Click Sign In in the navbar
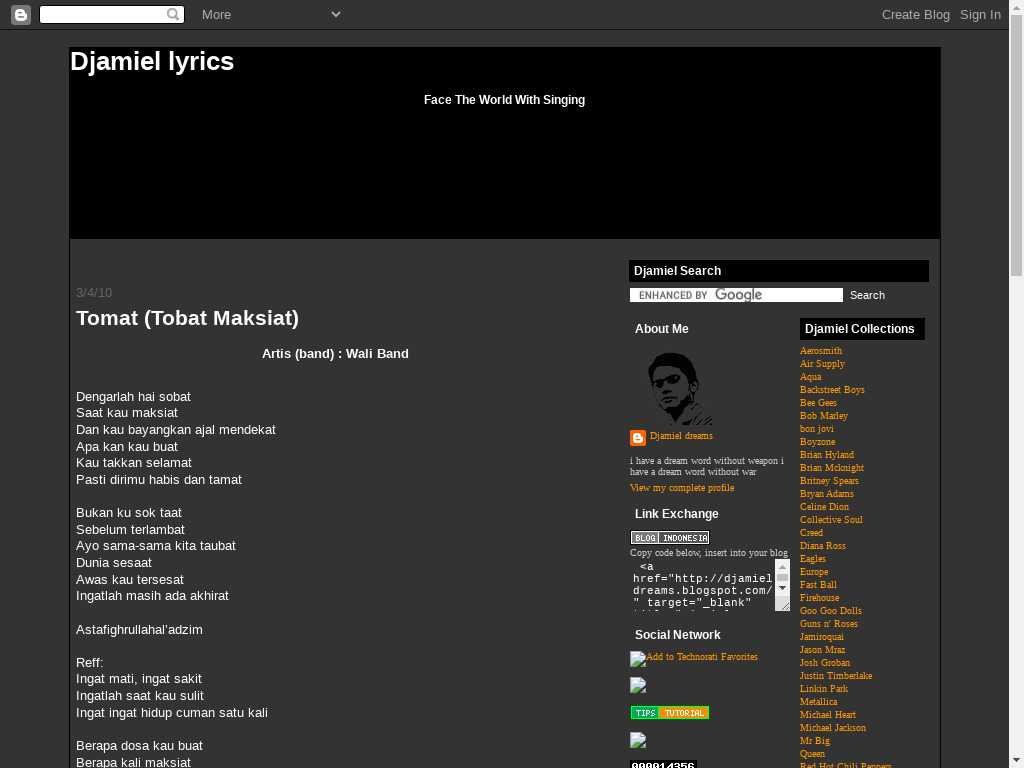Screen dimensions: 1024x768 [980, 14]
